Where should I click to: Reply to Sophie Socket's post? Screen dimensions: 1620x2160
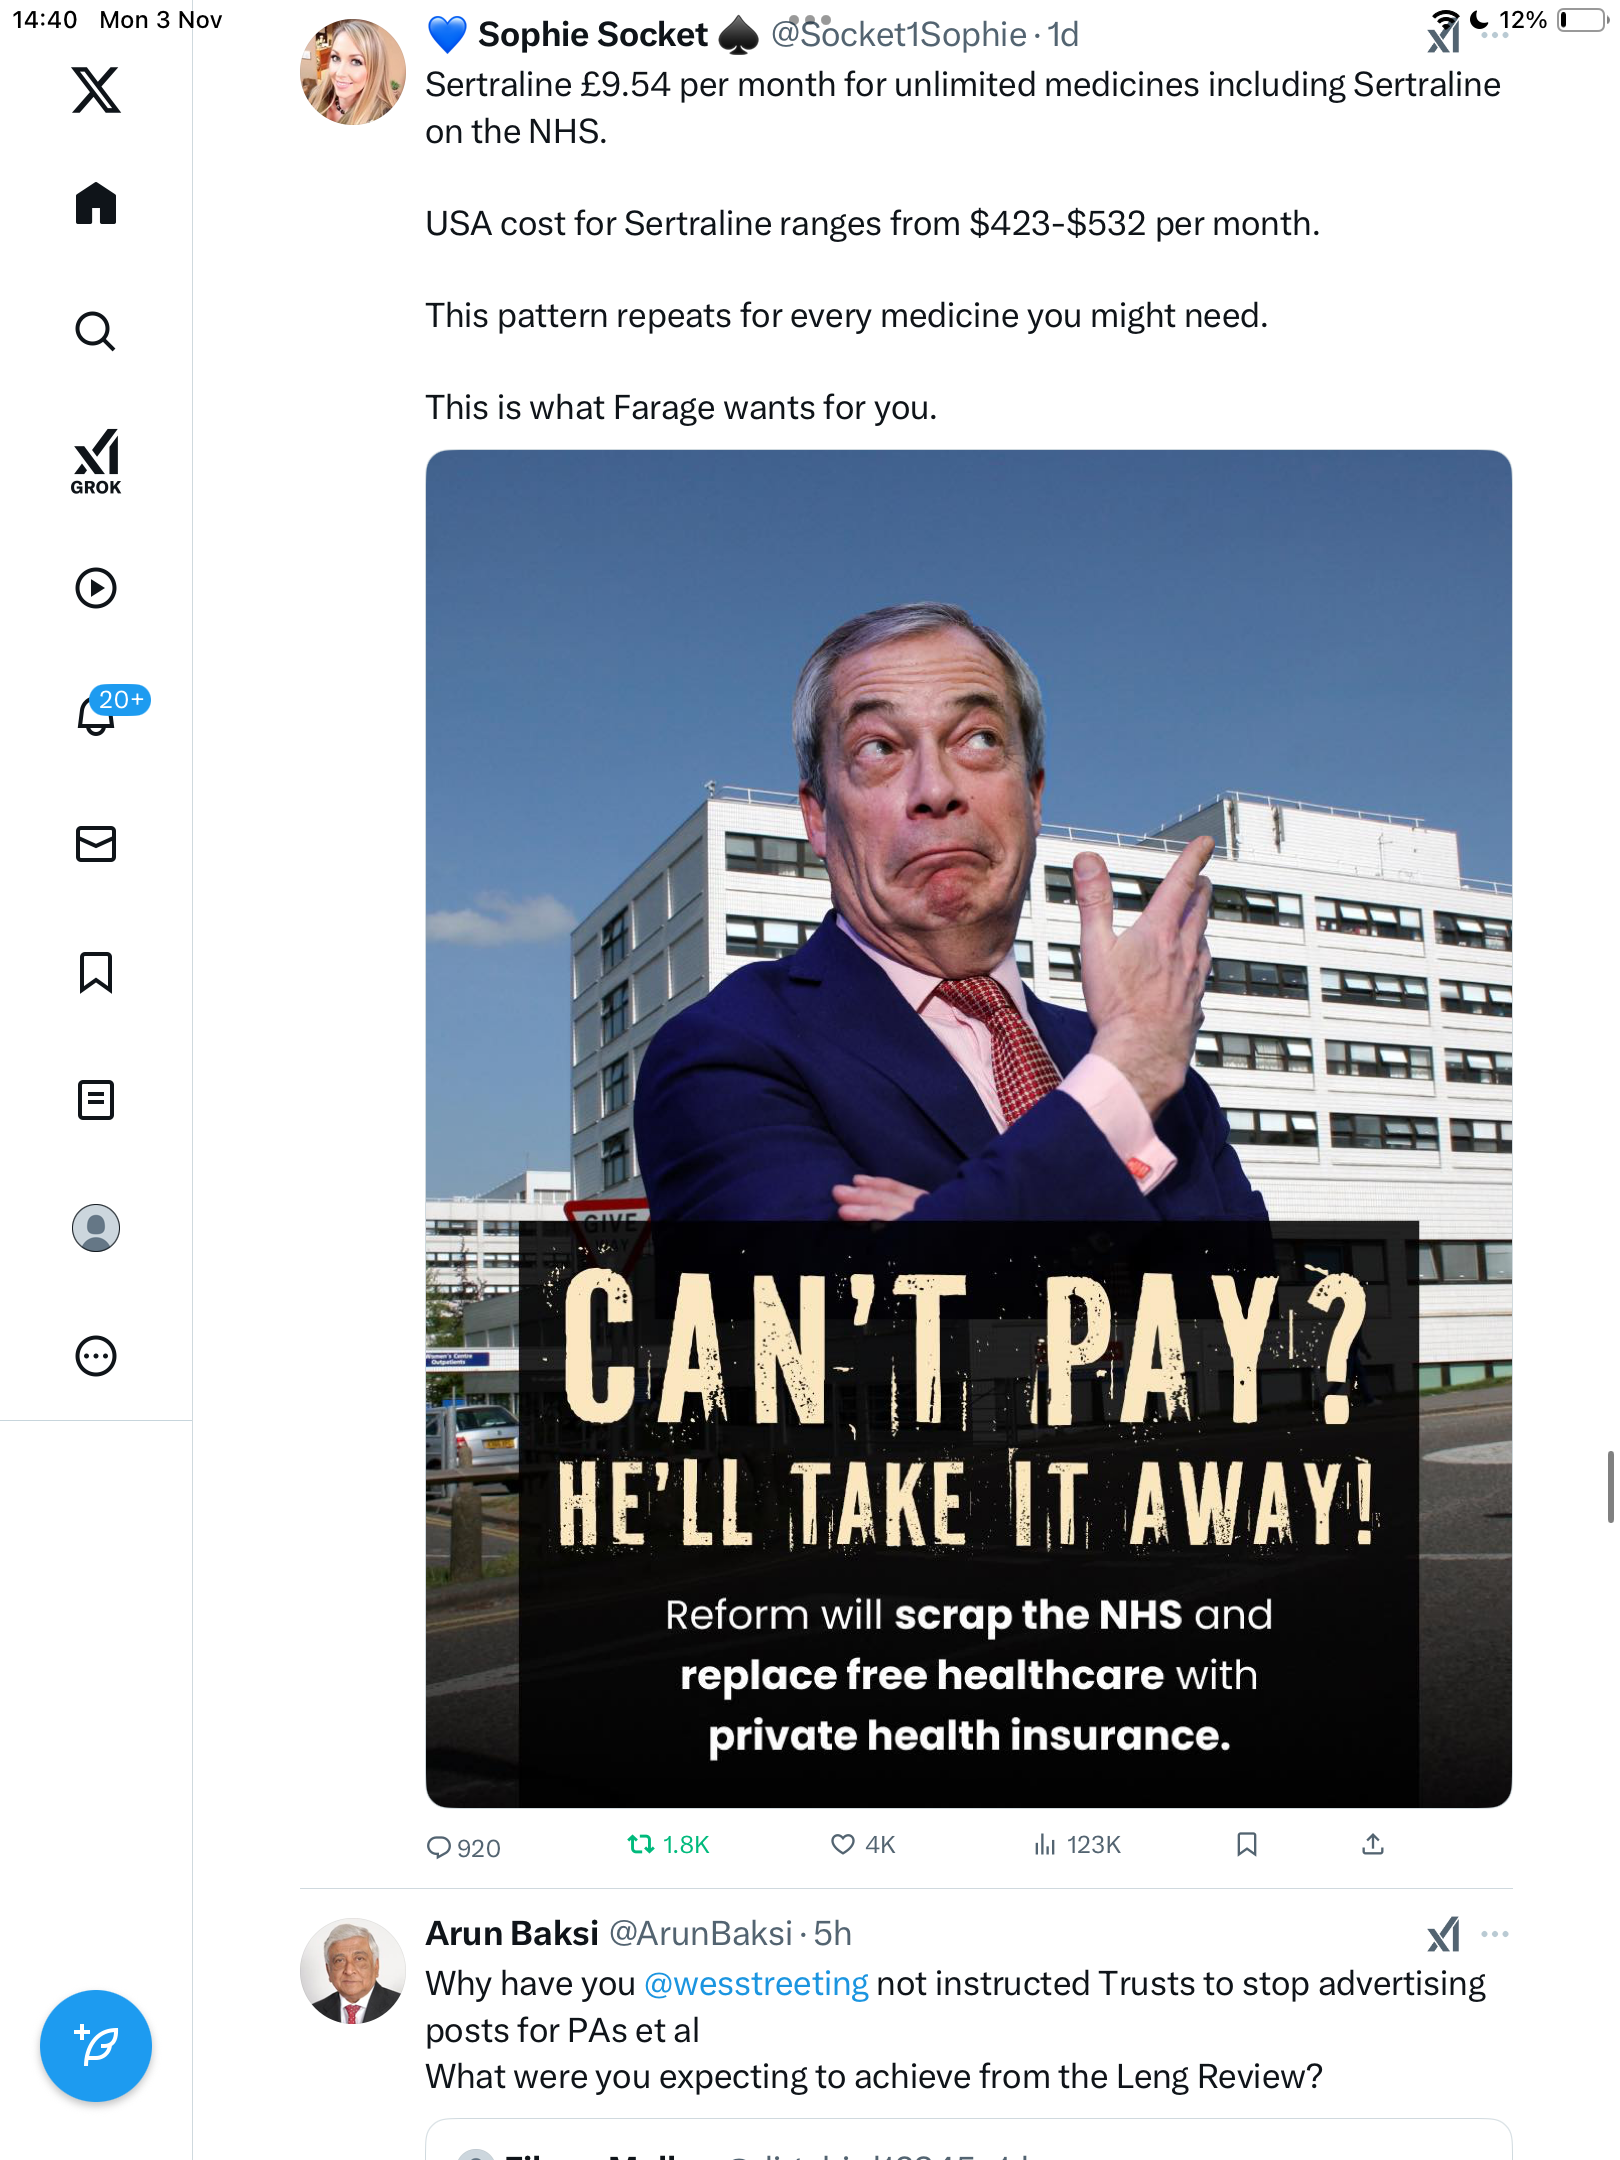click(x=463, y=1847)
